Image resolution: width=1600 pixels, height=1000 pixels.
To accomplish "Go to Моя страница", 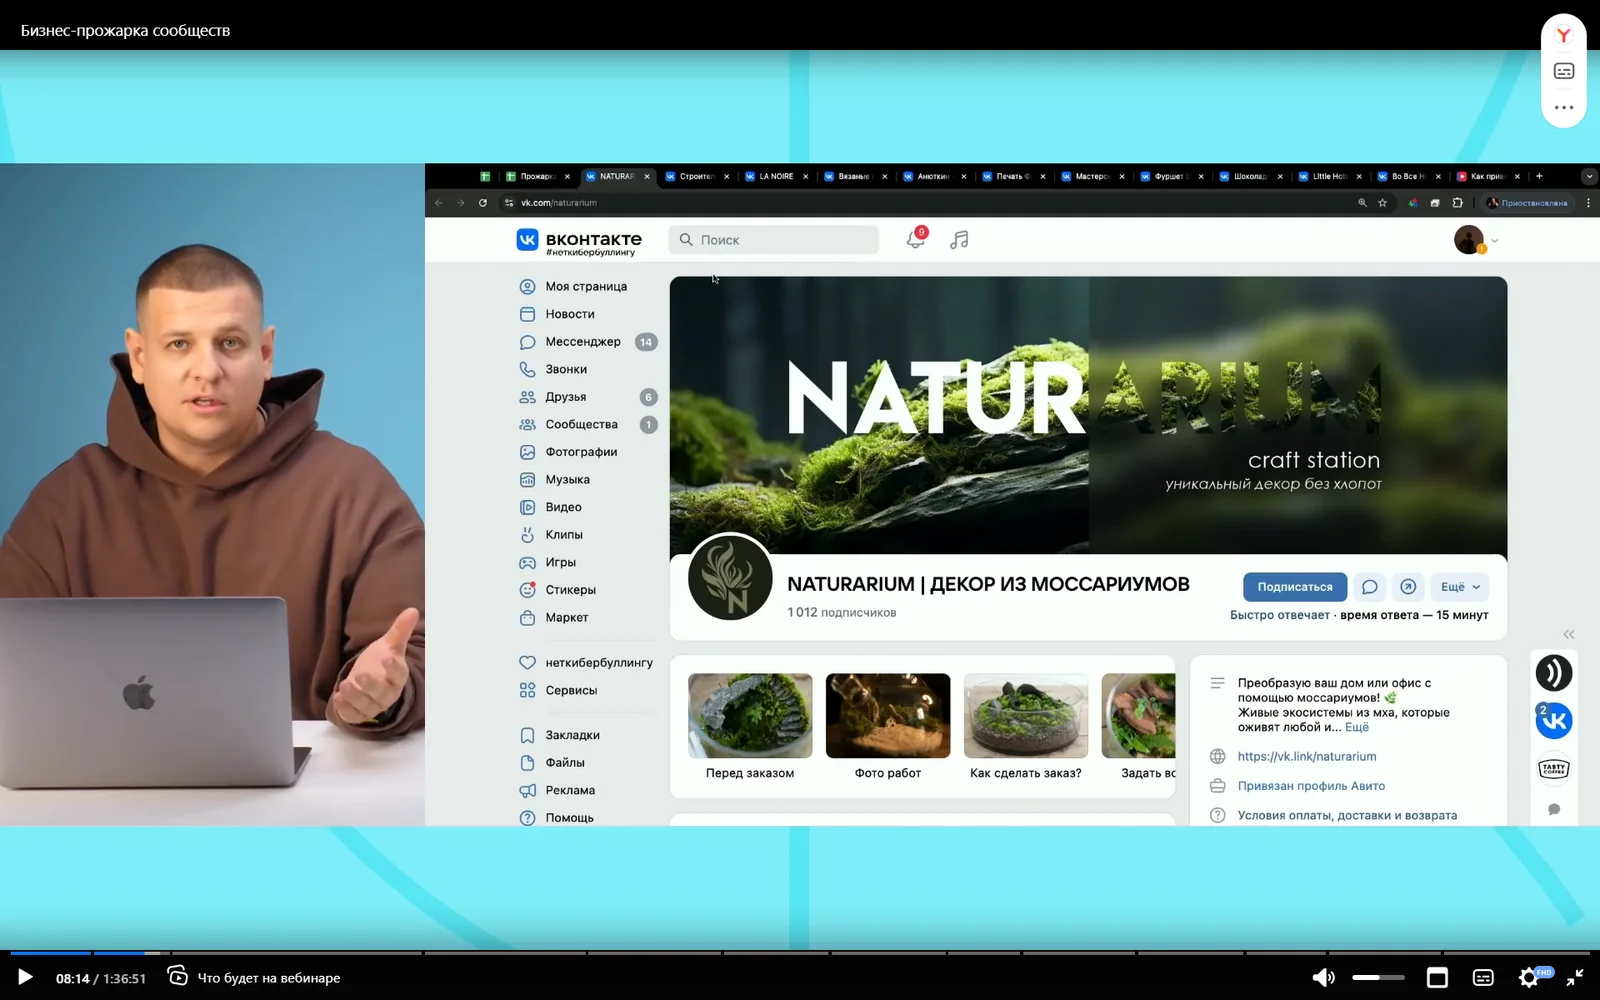I will (587, 286).
